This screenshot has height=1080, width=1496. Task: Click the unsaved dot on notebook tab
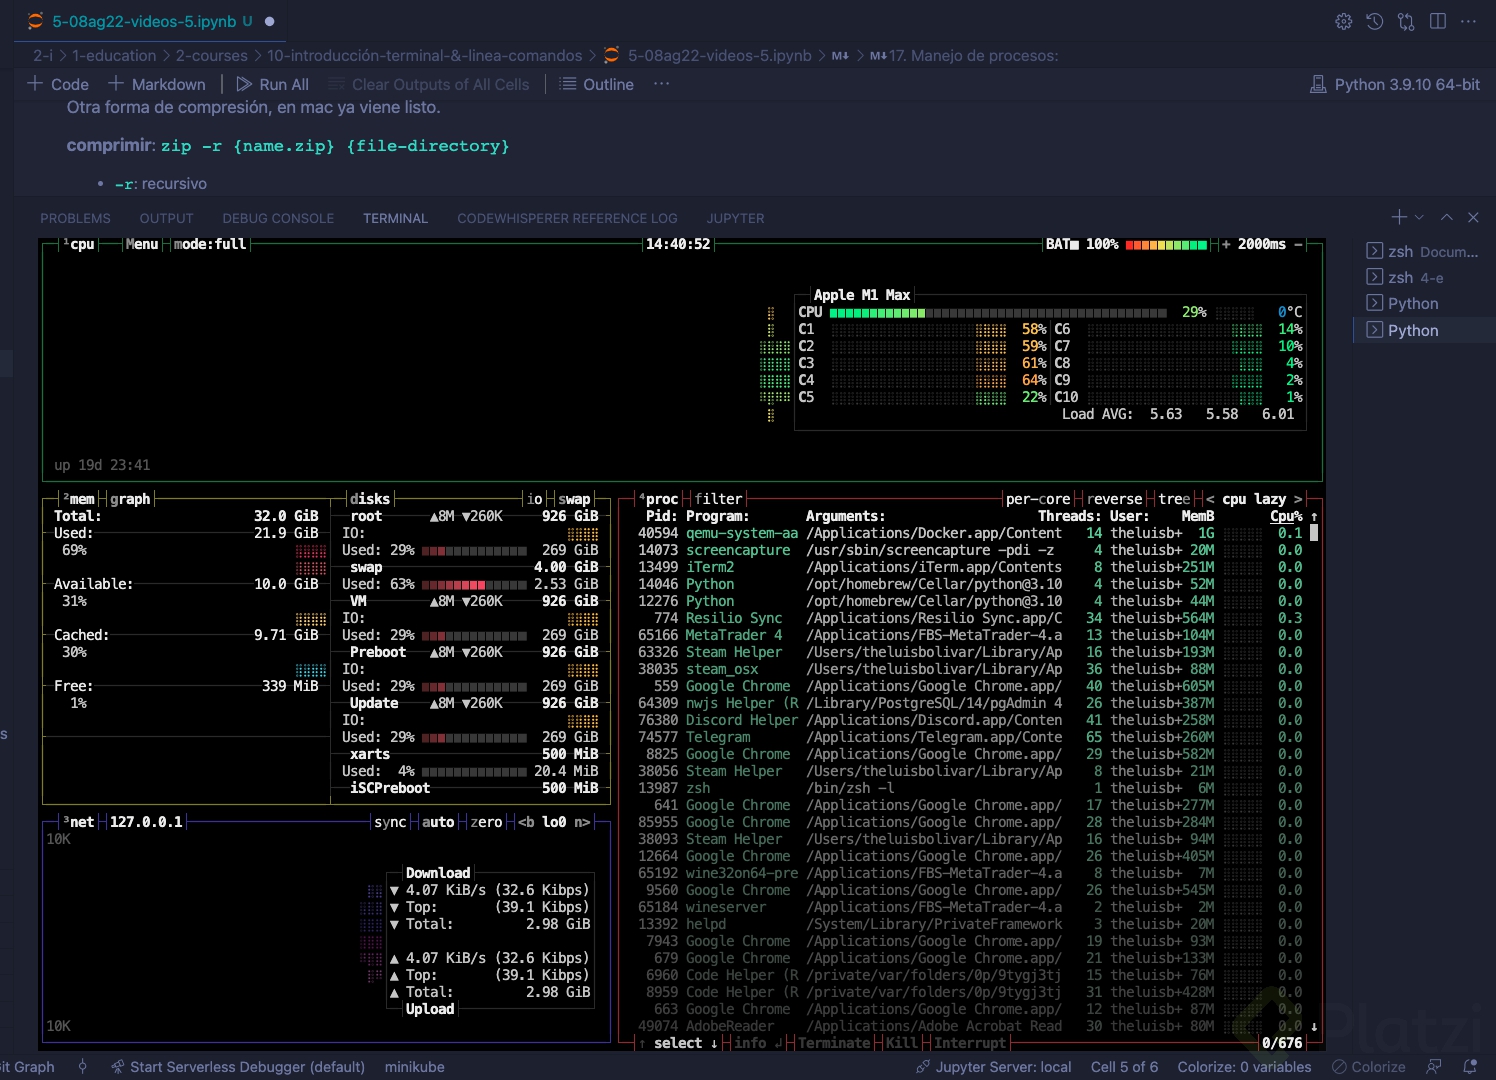[x=269, y=21]
